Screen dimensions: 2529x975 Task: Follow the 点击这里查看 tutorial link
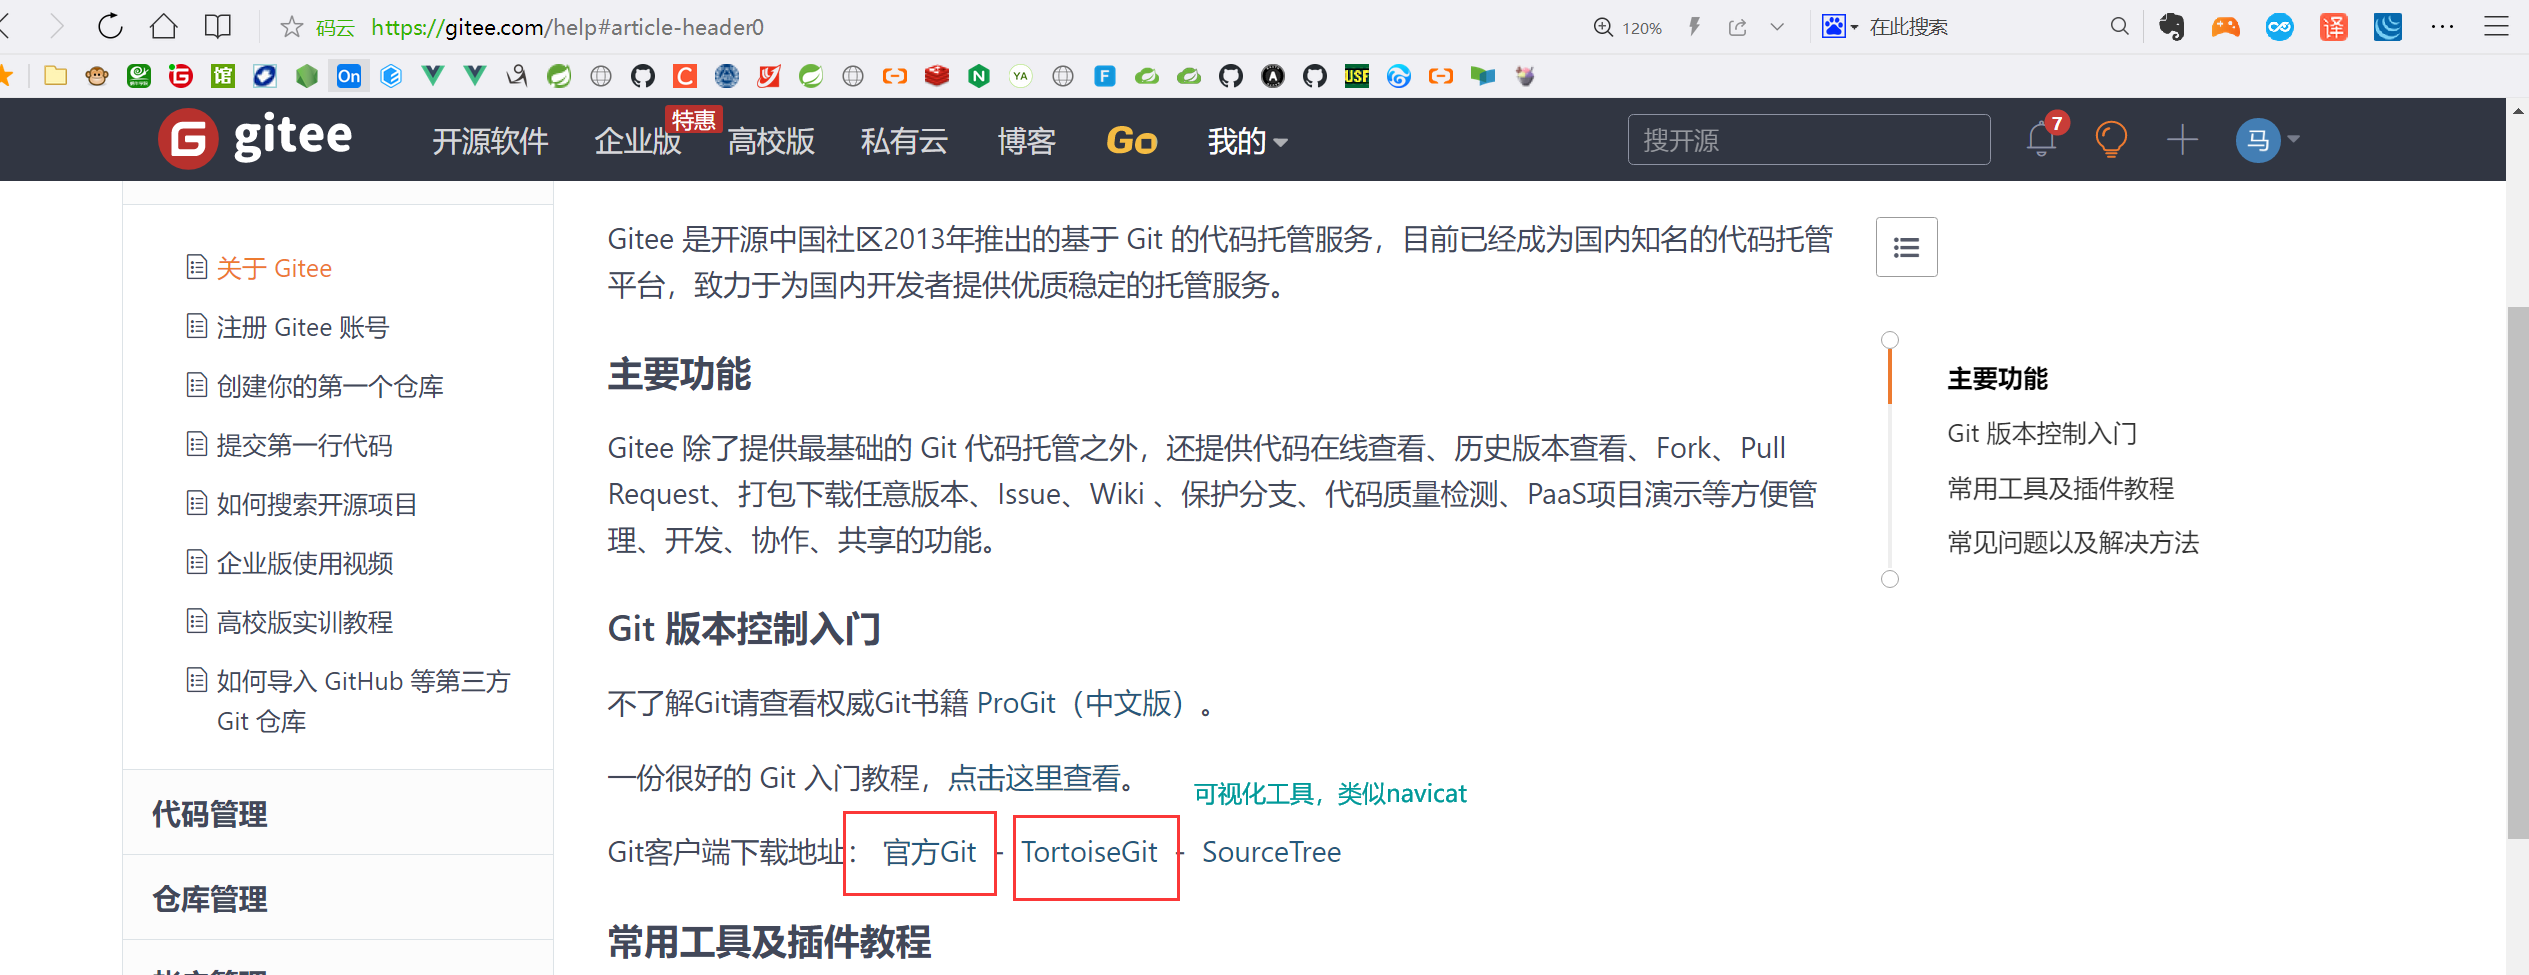tap(1034, 777)
